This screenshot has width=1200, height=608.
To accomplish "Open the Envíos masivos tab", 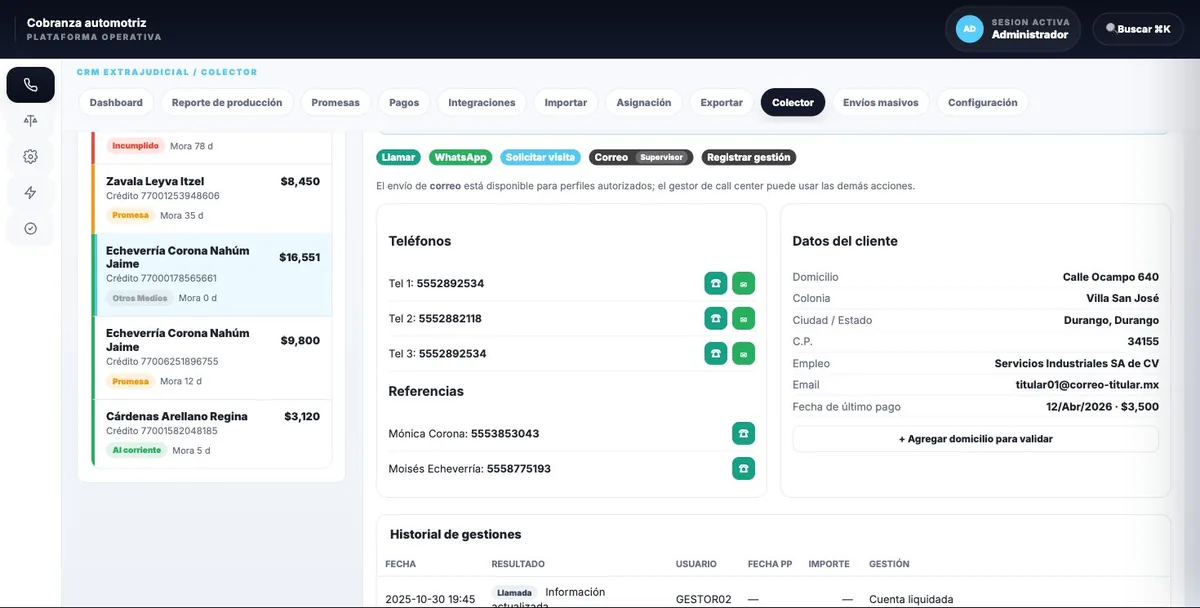I will click(881, 102).
